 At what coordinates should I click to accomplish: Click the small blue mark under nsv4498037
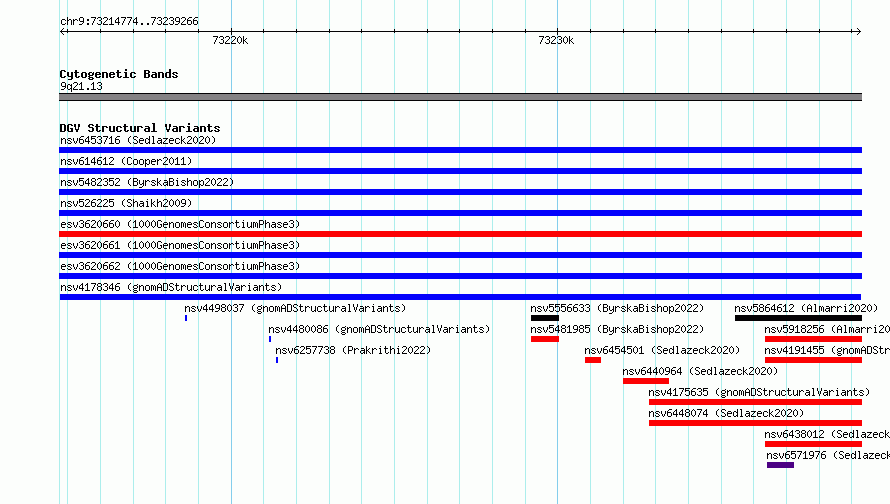[186, 318]
